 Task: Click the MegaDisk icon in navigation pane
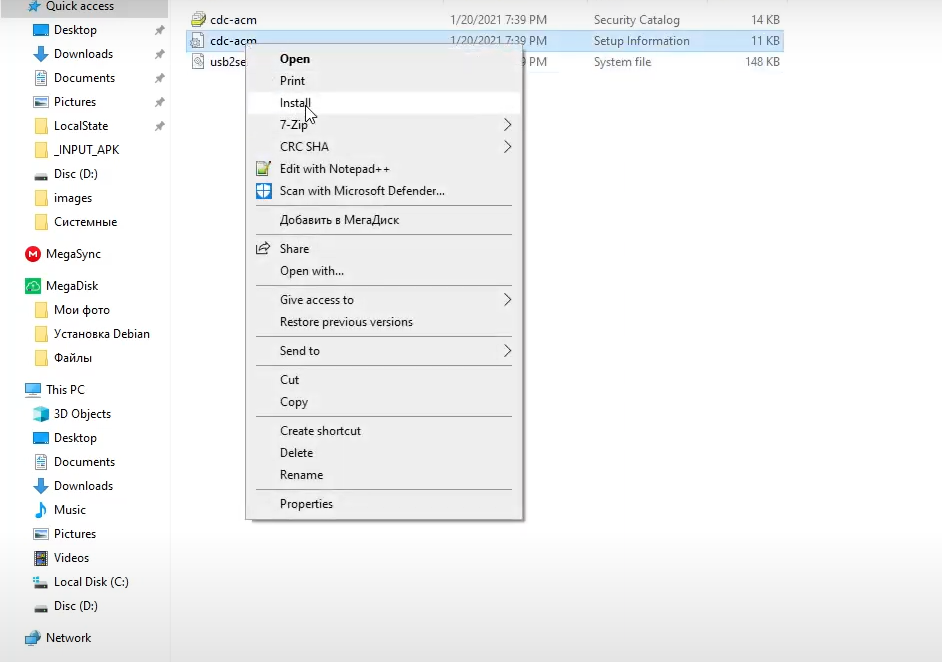(x=32, y=286)
